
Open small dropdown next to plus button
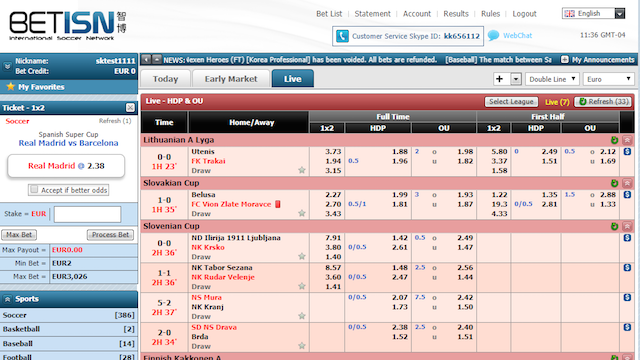(516, 79)
